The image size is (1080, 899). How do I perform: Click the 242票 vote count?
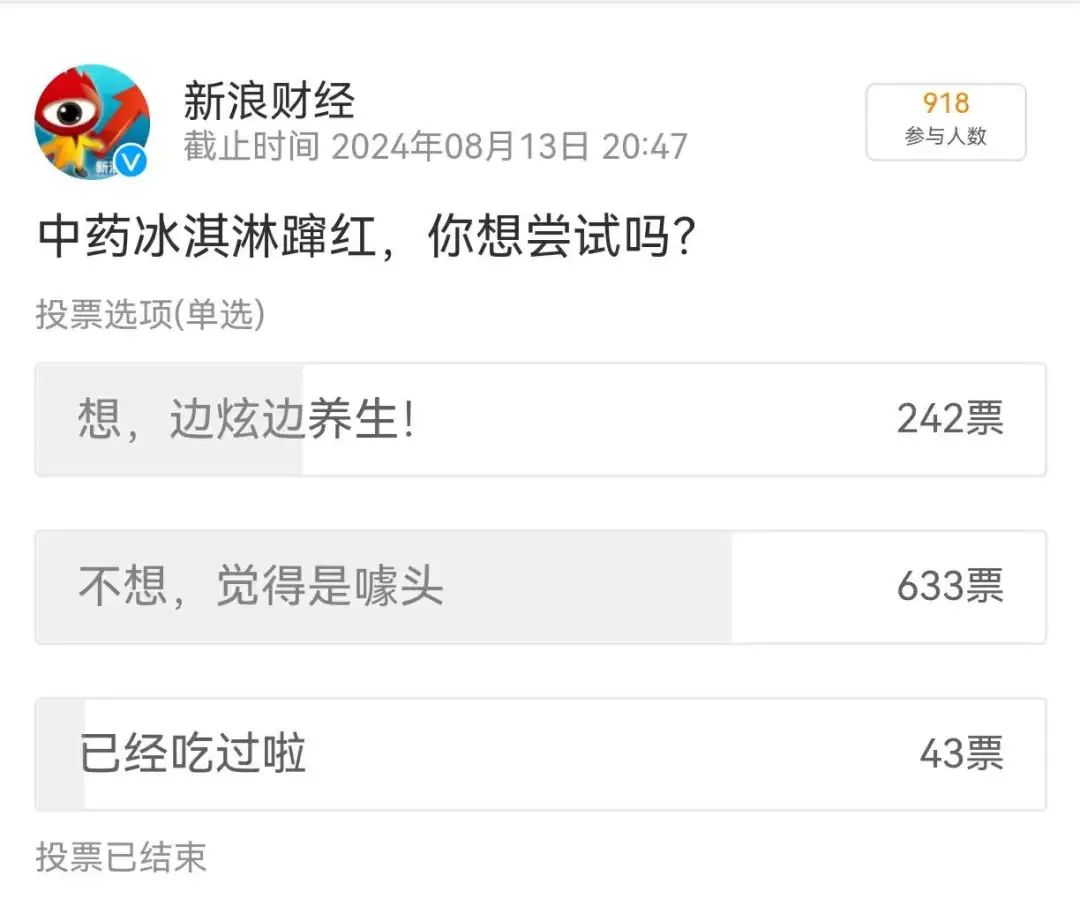click(950, 418)
